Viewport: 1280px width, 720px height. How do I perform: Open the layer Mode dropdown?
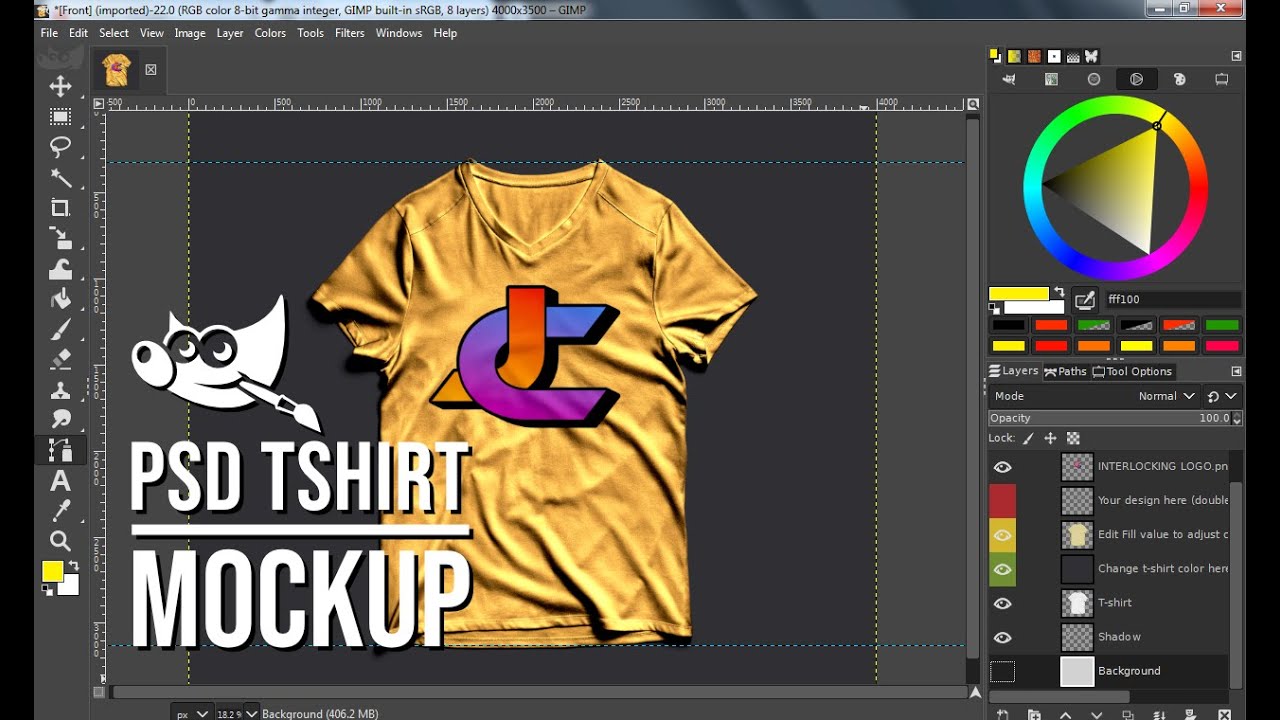click(x=1094, y=396)
